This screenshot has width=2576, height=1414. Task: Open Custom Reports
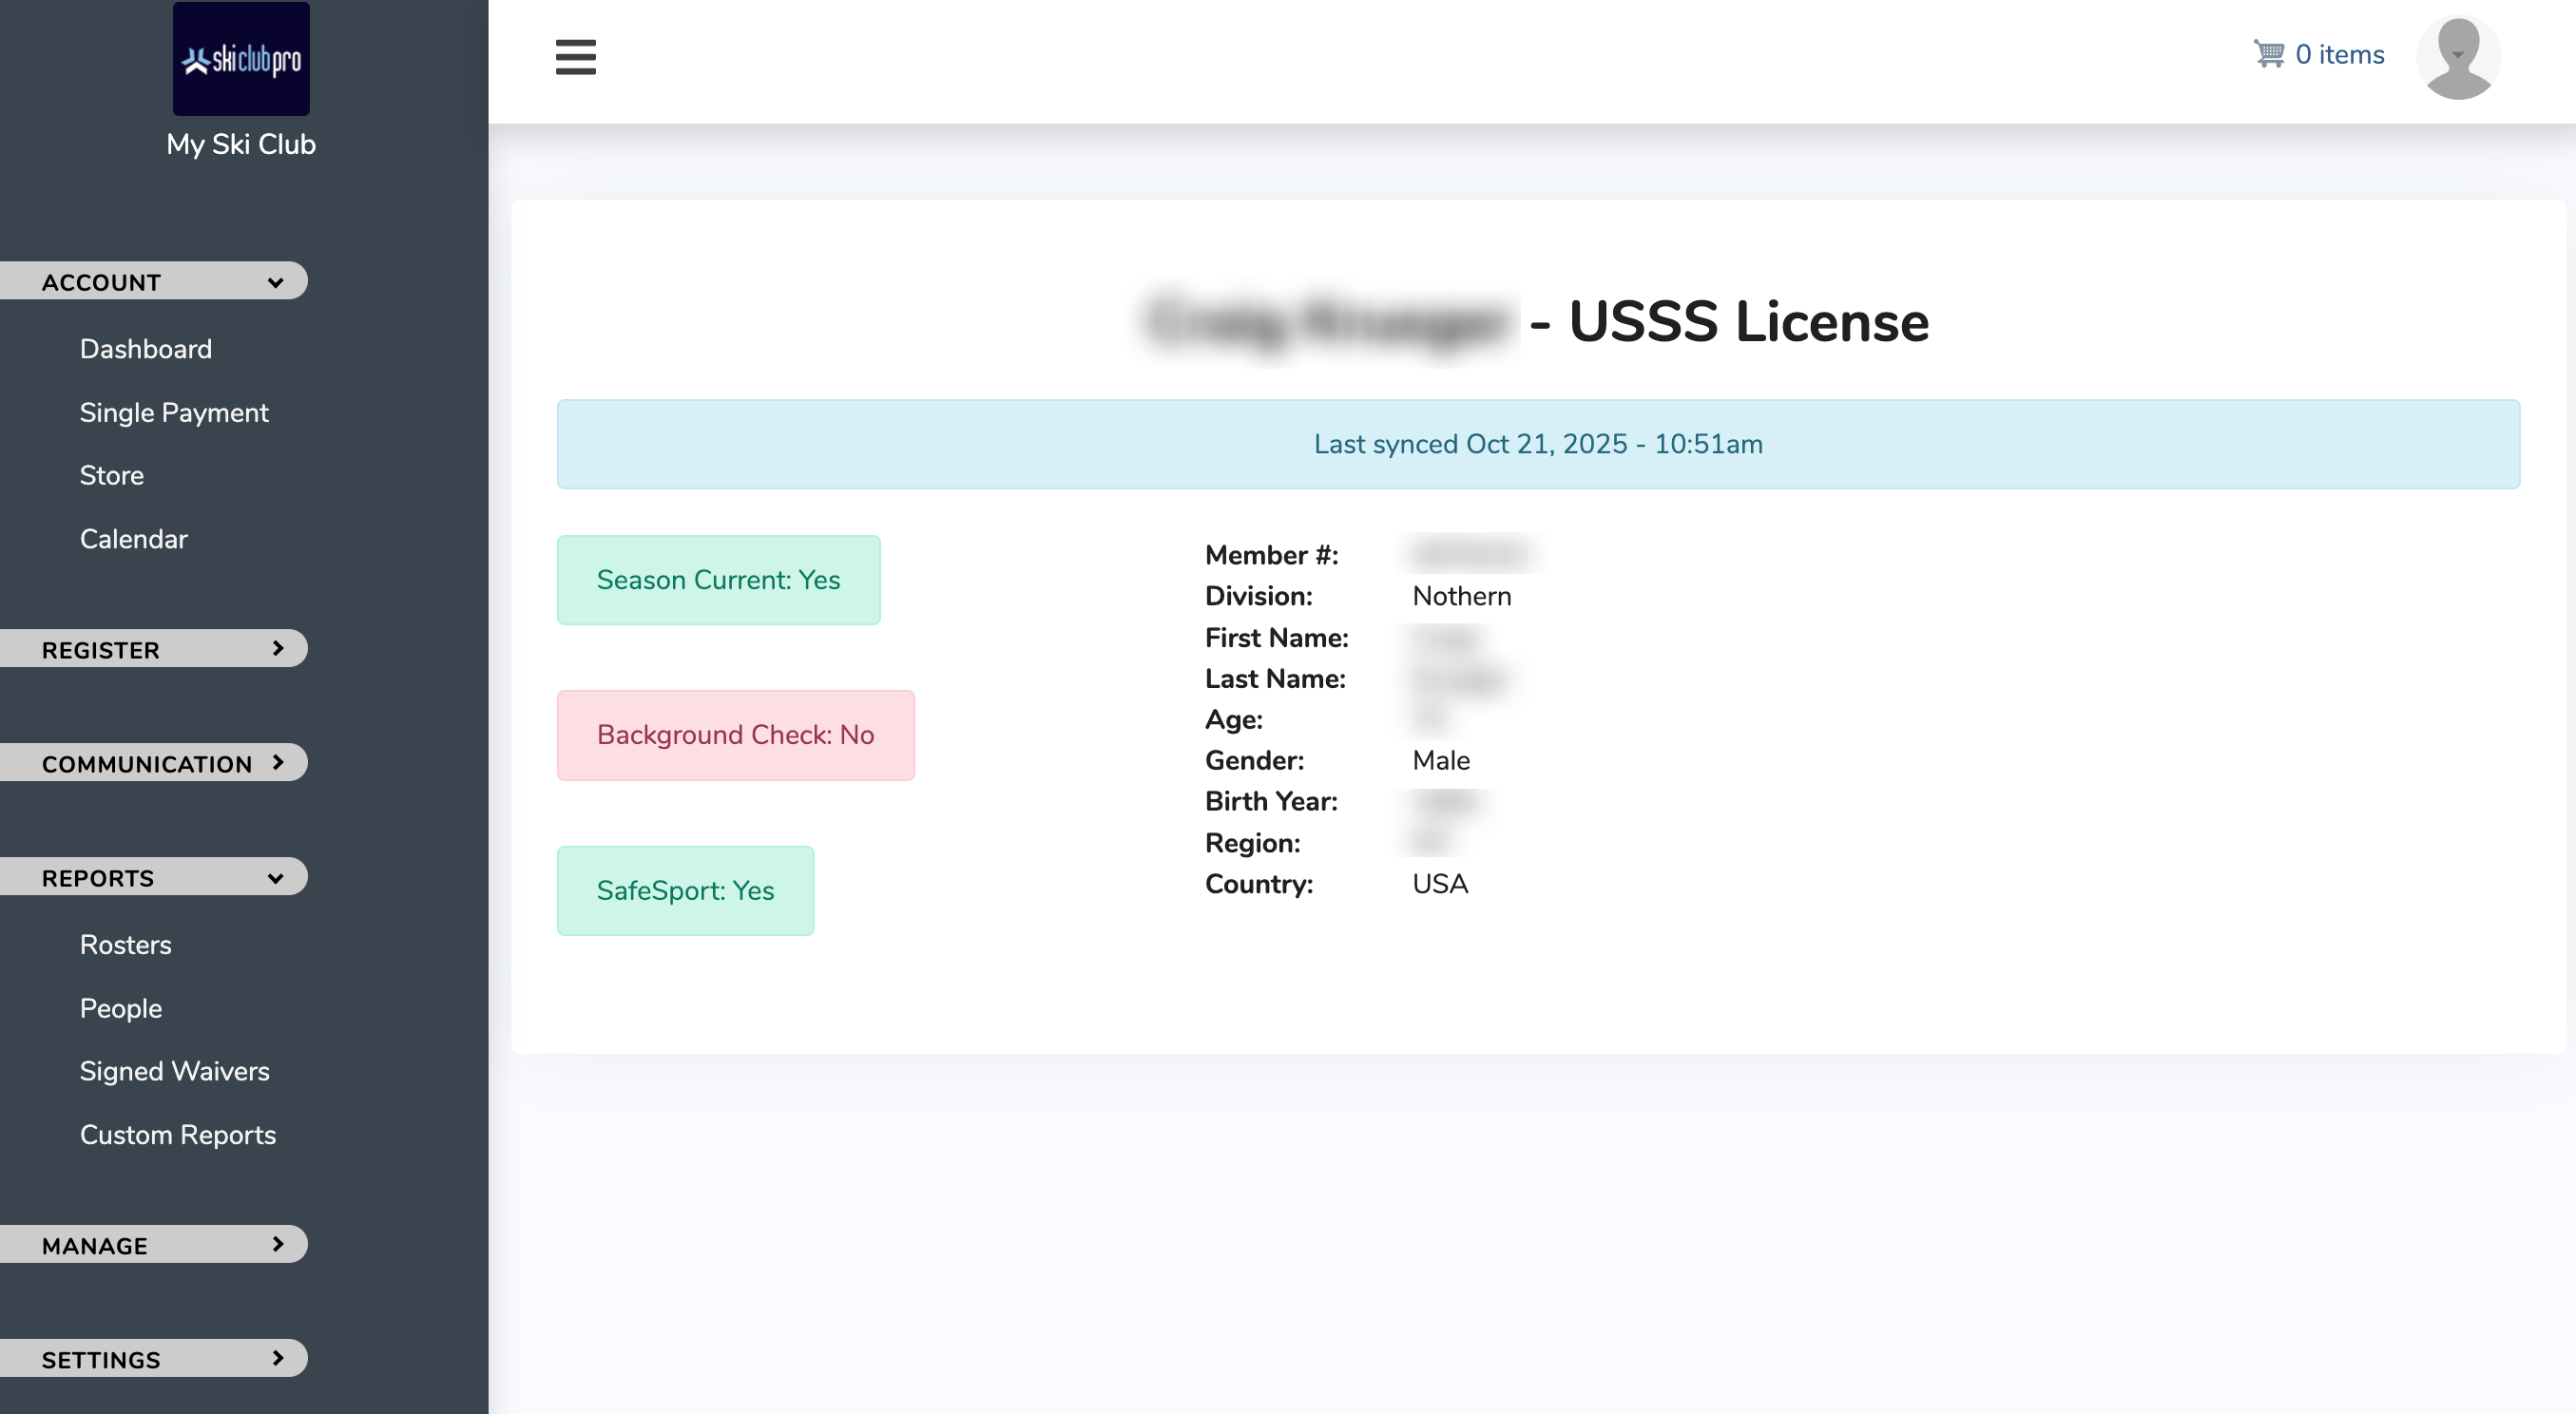point(178,1134)
